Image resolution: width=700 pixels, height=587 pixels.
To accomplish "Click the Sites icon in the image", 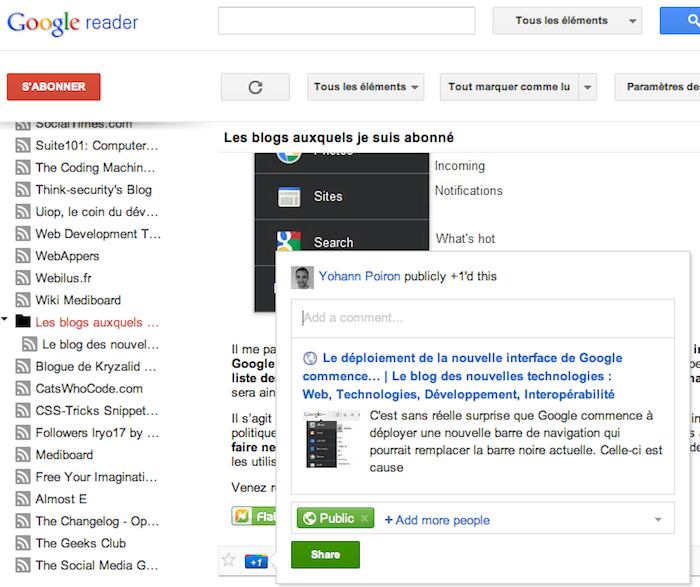I will 289,197.
